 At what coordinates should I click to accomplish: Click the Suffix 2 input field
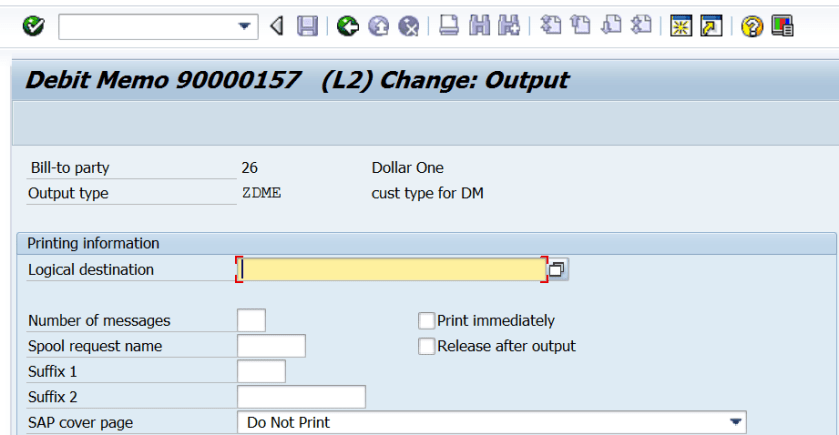(301, 397)
